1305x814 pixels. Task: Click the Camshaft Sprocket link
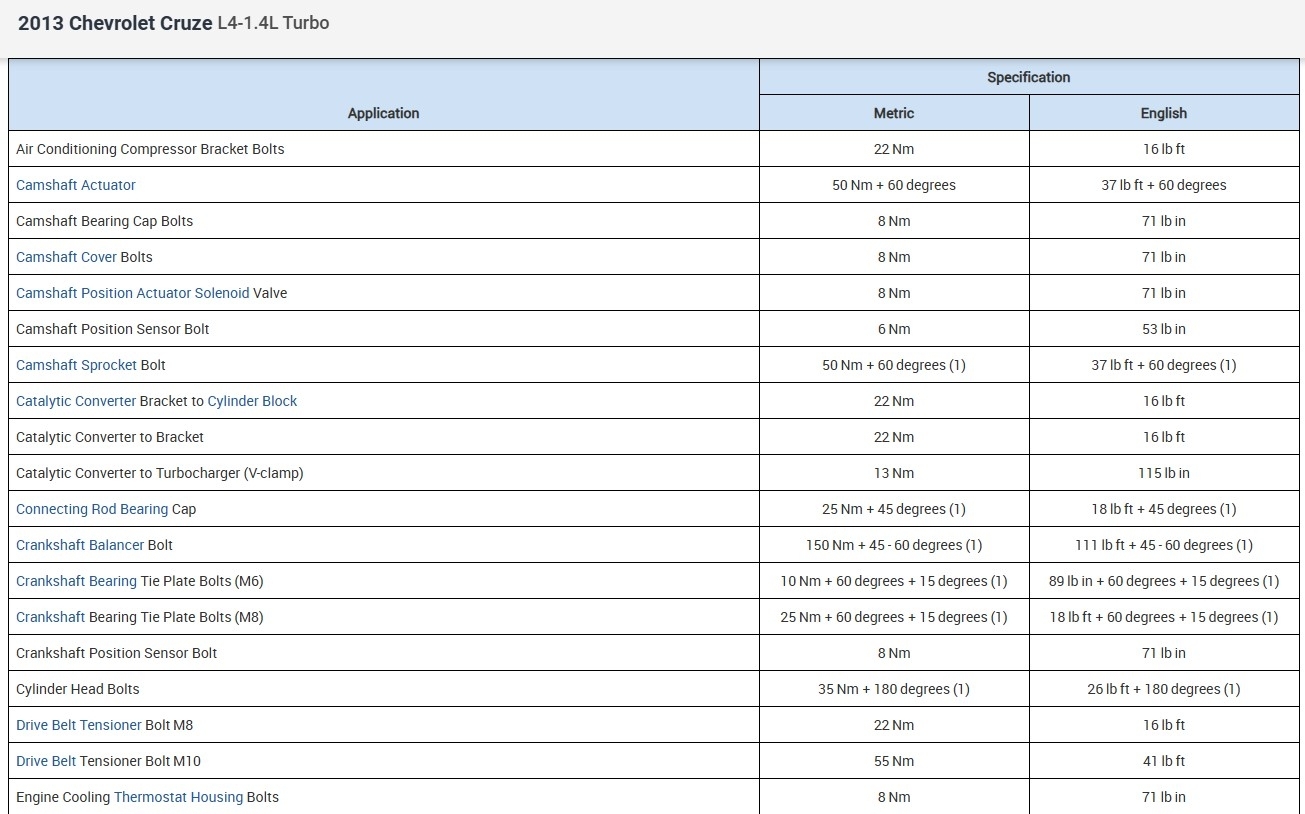(76, 365)
